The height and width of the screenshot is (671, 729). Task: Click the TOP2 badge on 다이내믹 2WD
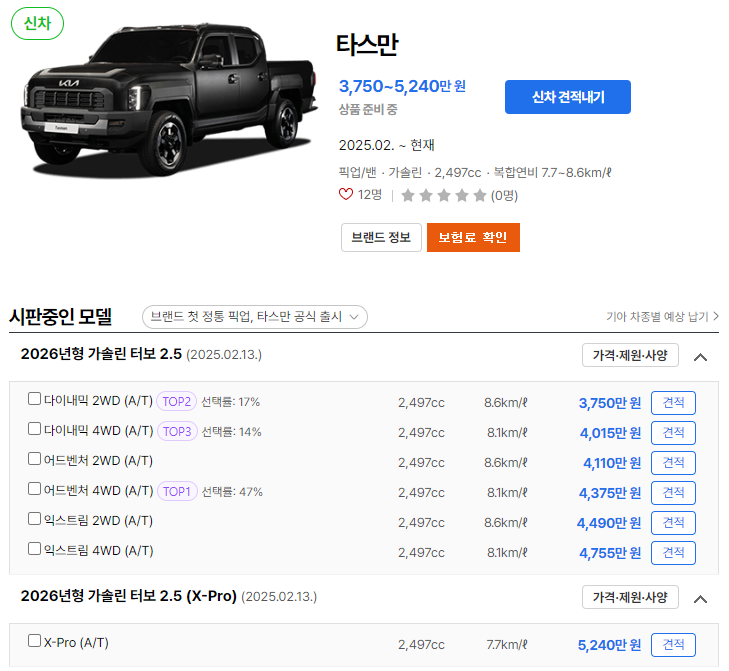tap(176, 401)
